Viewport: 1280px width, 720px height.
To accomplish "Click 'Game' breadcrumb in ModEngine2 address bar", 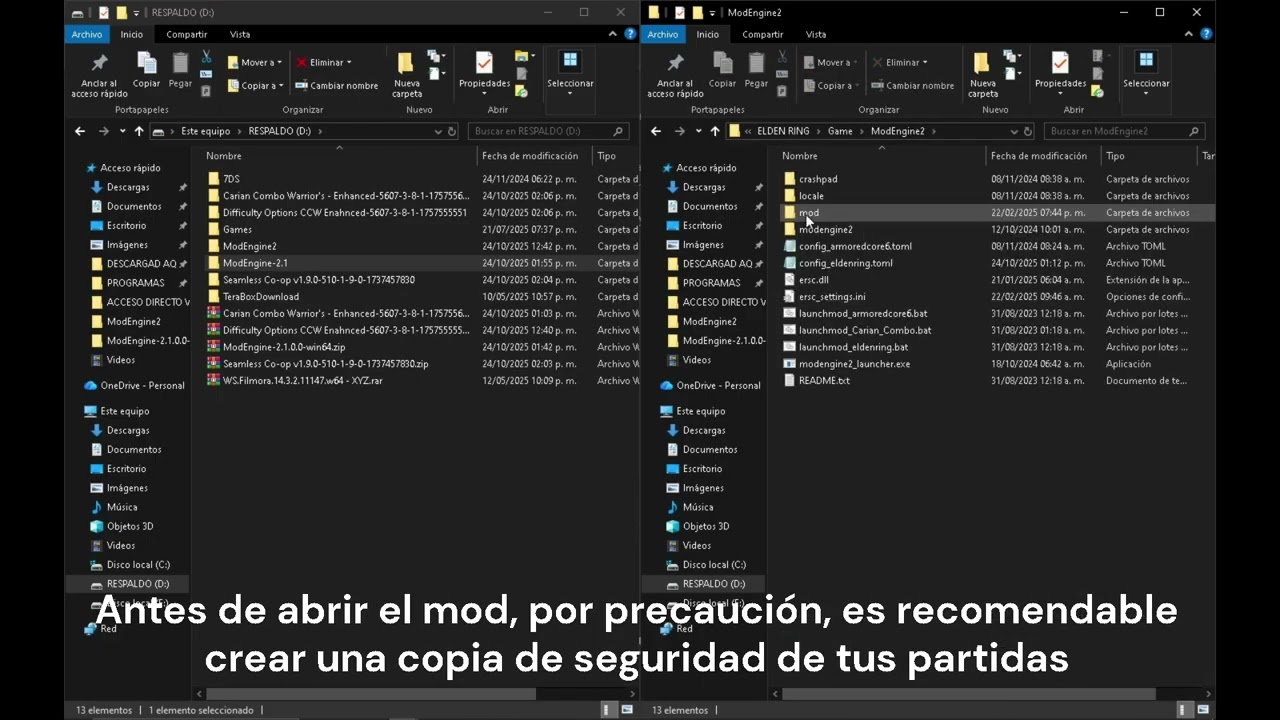I will pyautogui.click(x=840, y=131).
